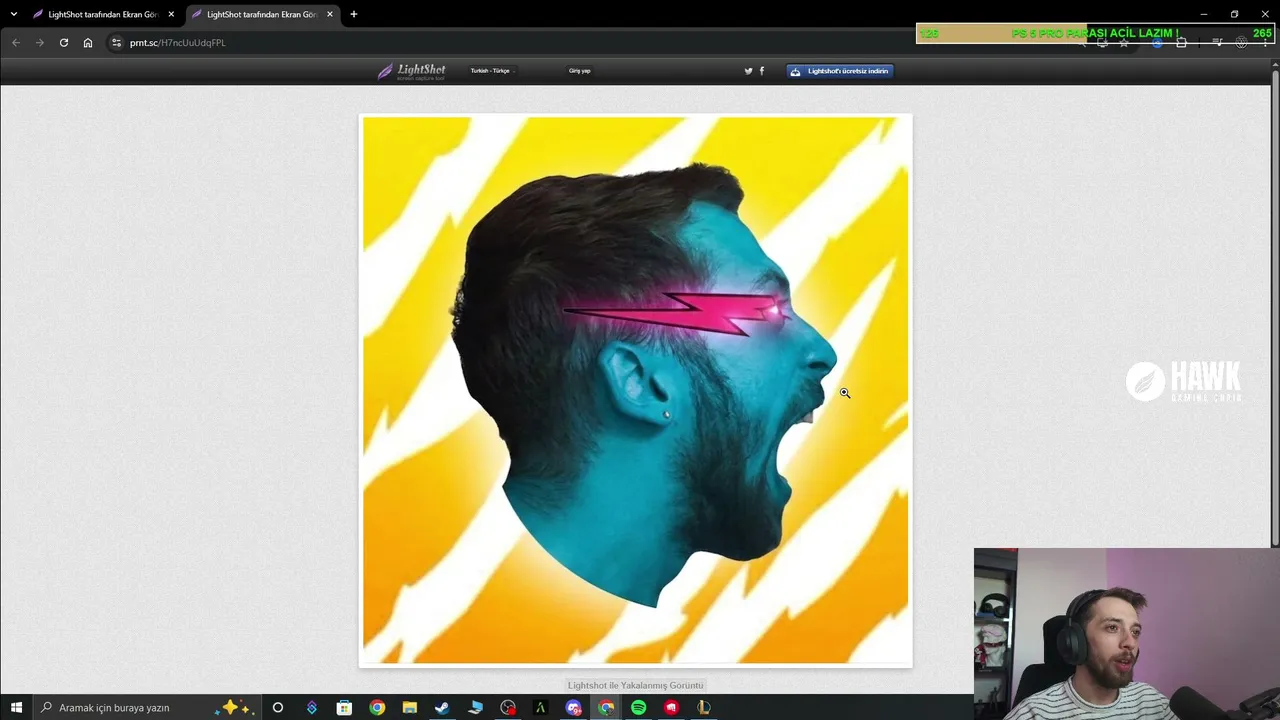This screenshot has width=1280, height=720.
Task: Minimize the Chrome window
Action: click(x=1204, y=14)
